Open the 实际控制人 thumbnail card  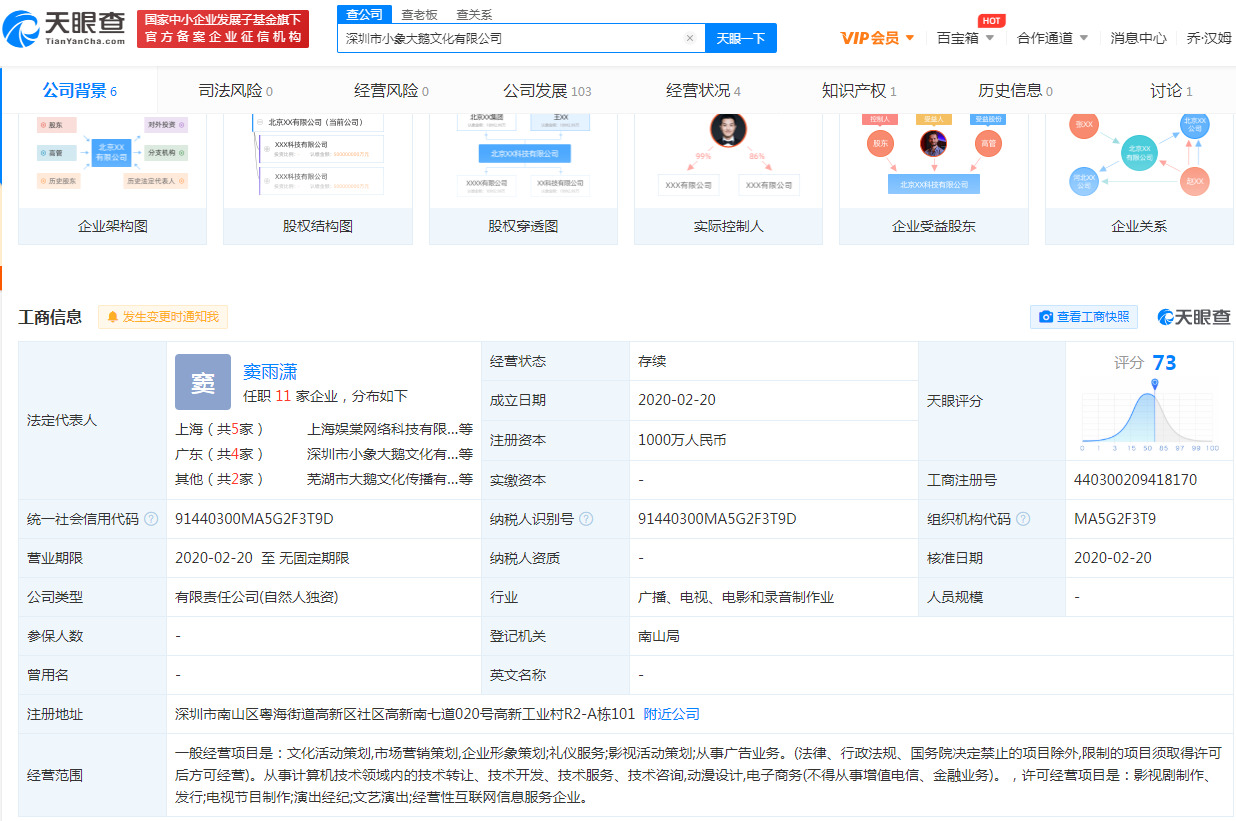pyautogui.click(x=728, y=180)
